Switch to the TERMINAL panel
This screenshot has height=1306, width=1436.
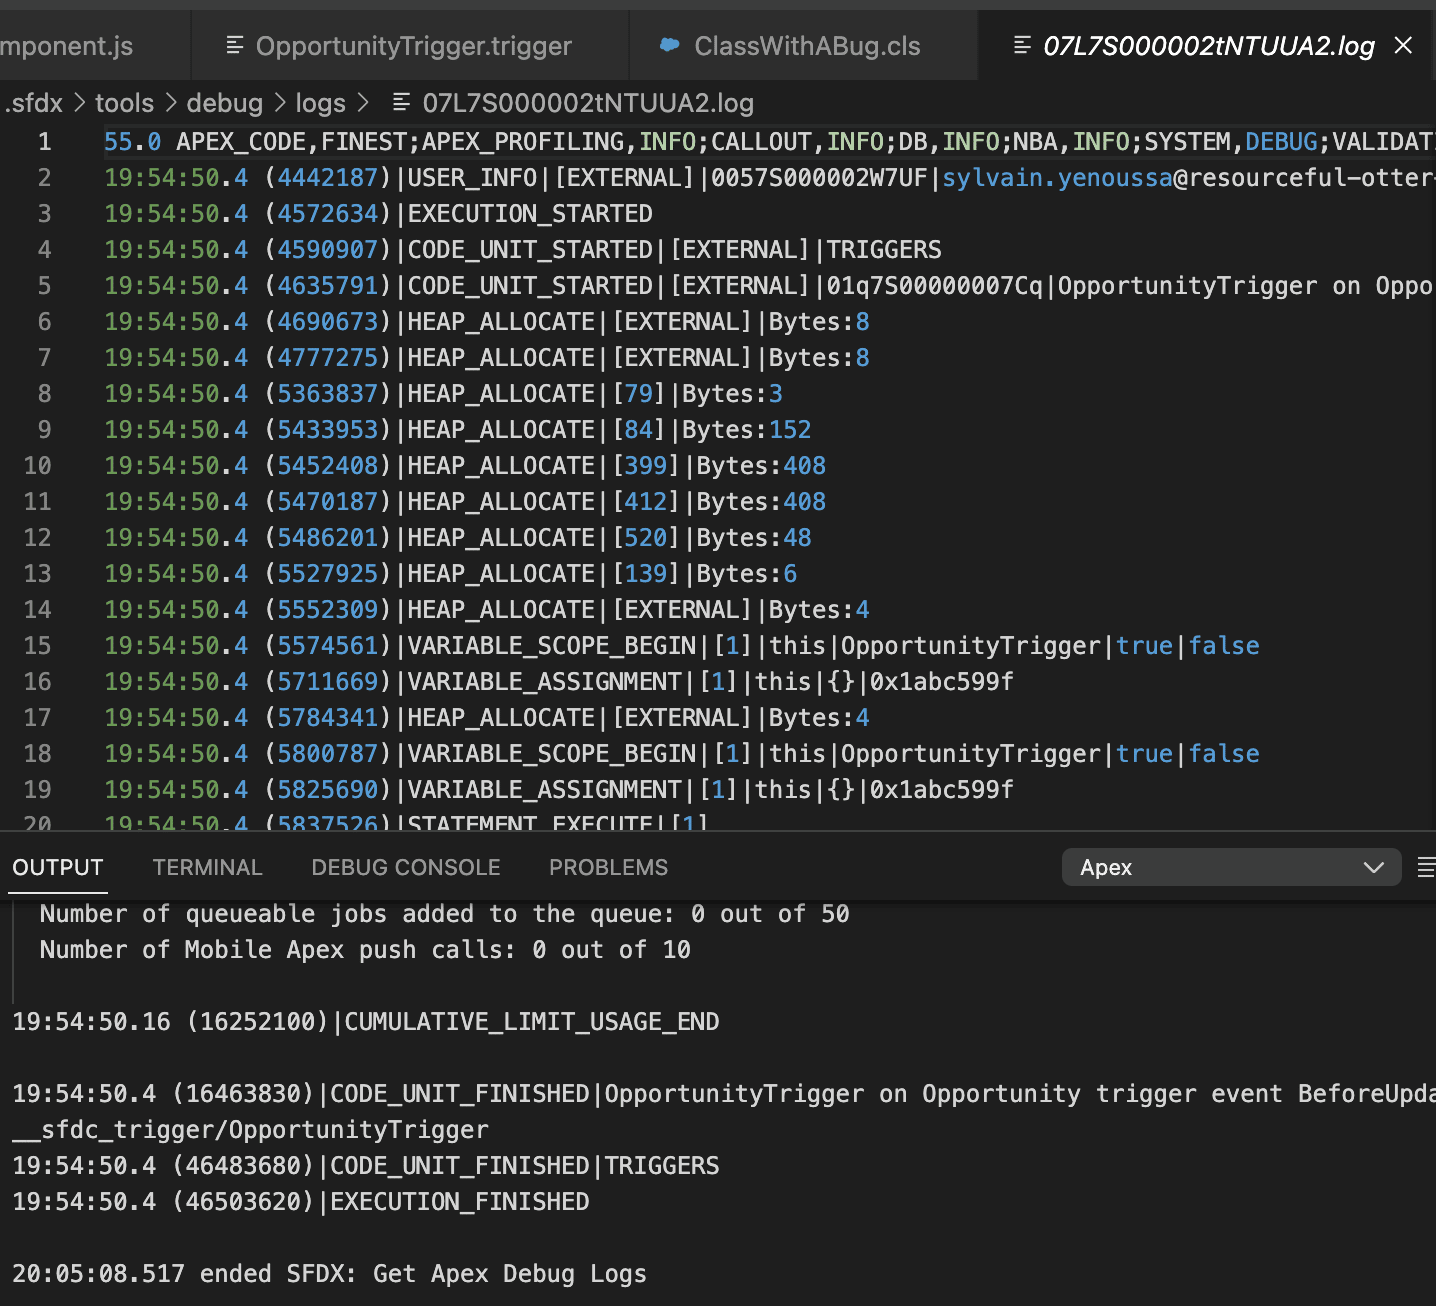click(x=207, y=867)
